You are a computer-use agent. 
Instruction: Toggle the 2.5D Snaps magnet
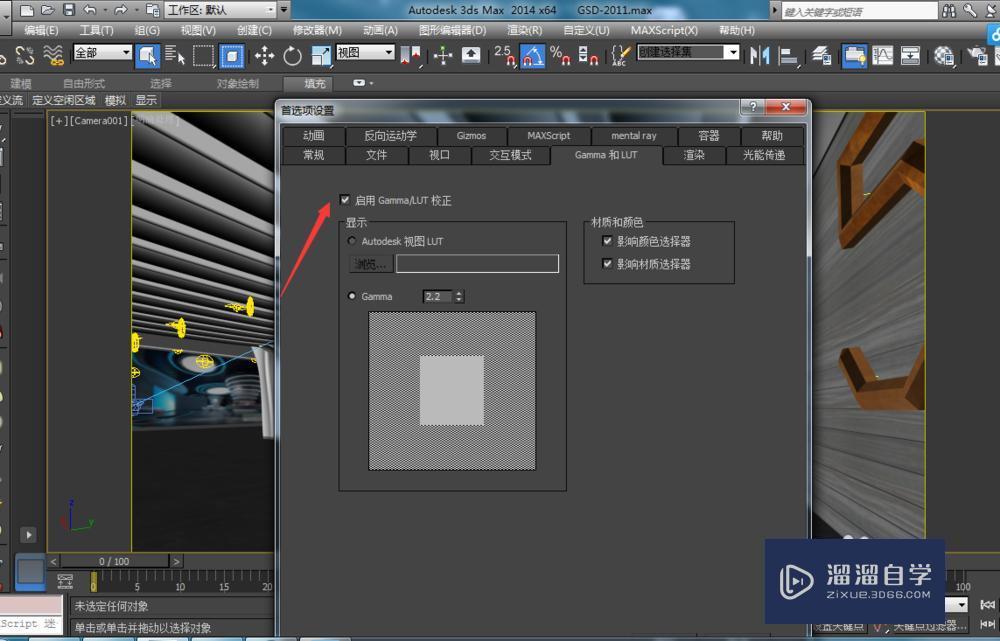coord(504,55)
